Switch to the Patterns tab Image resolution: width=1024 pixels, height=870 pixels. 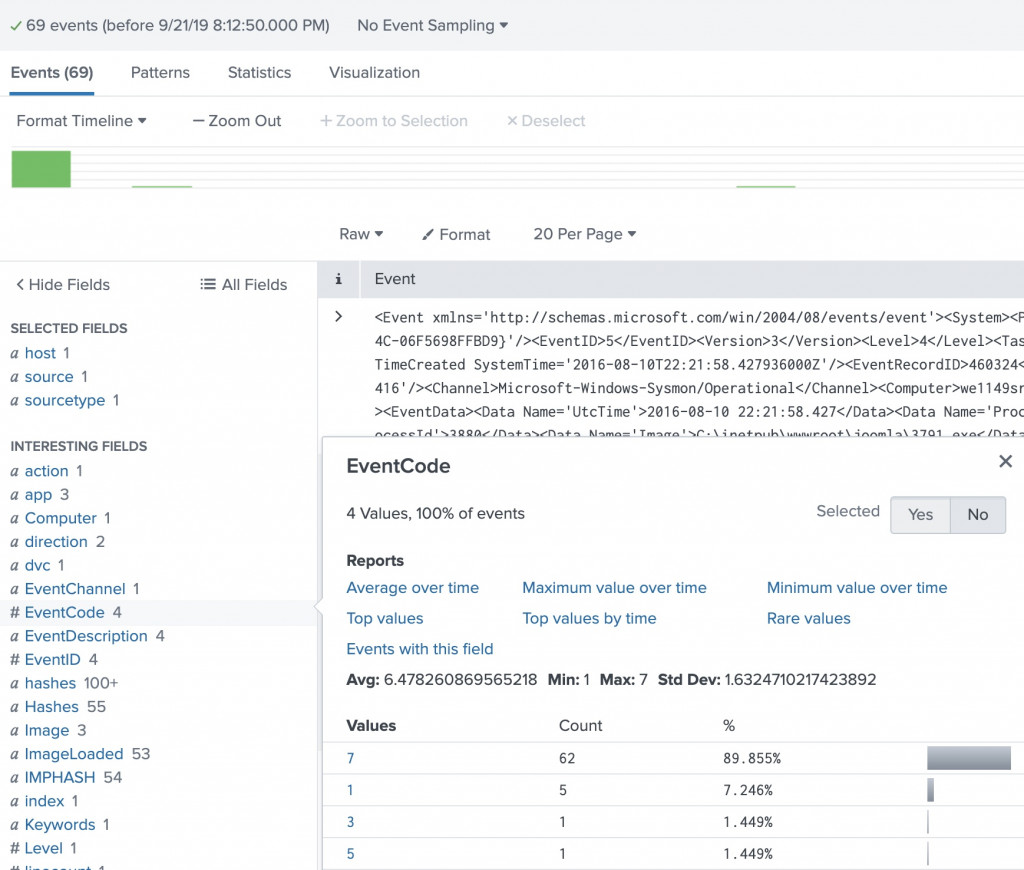click(x=160, y=72)
